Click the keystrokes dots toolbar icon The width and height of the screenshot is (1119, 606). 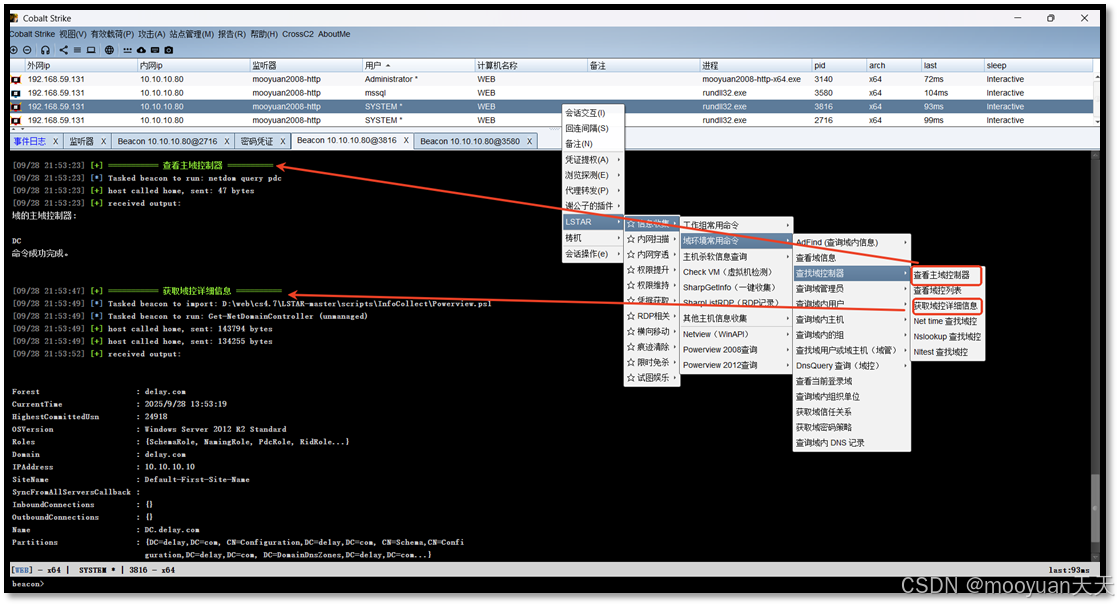[128, 50]
